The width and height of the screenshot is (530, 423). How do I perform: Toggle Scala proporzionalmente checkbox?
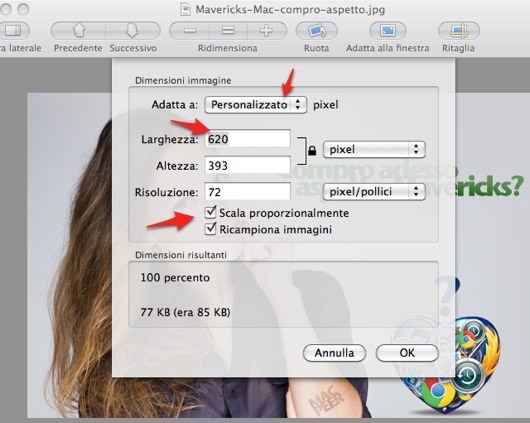(x=211, y=212)
